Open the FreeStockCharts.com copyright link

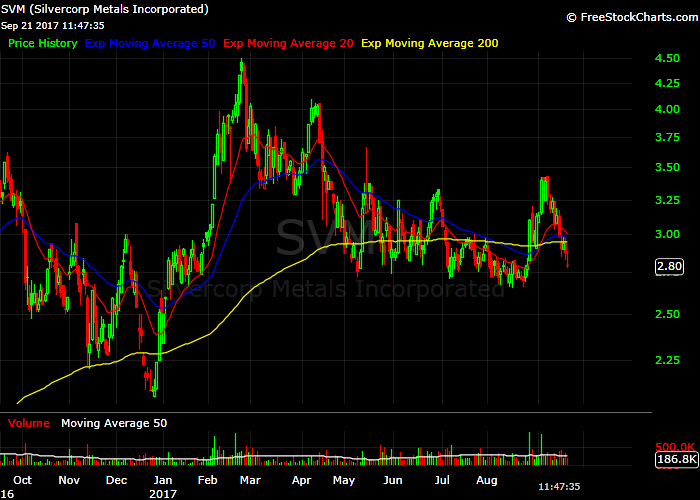click(x=632, y=17)
